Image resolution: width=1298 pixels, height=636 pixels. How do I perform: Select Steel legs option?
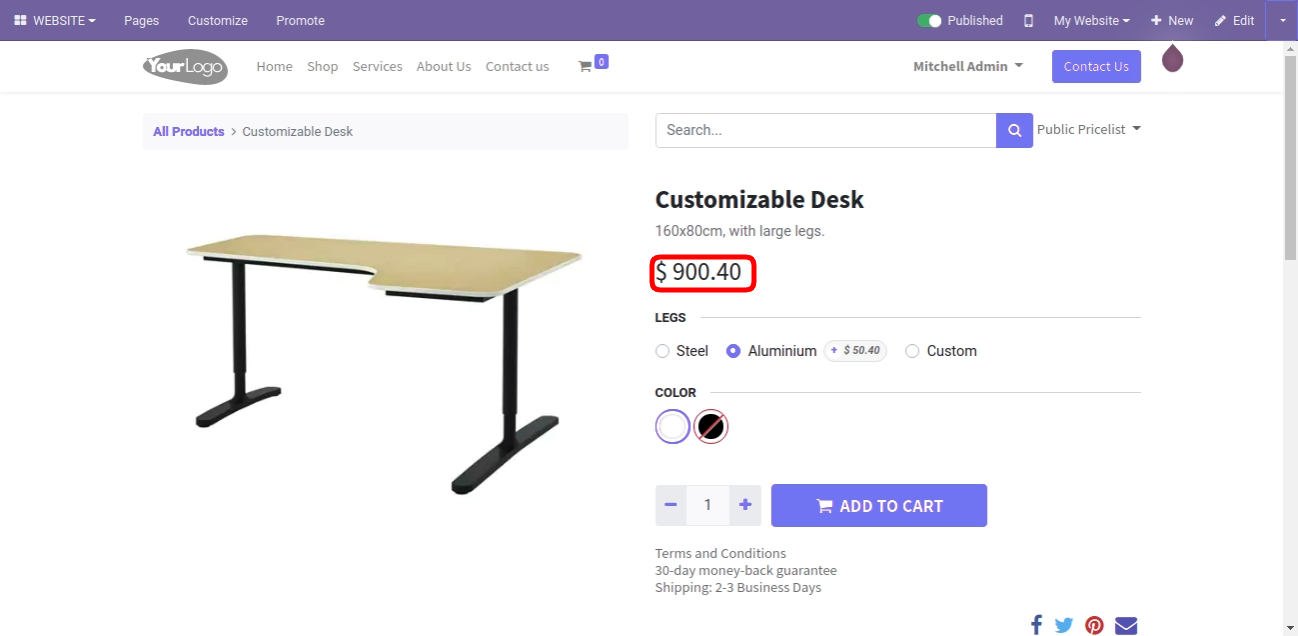[x=662, y=351]
